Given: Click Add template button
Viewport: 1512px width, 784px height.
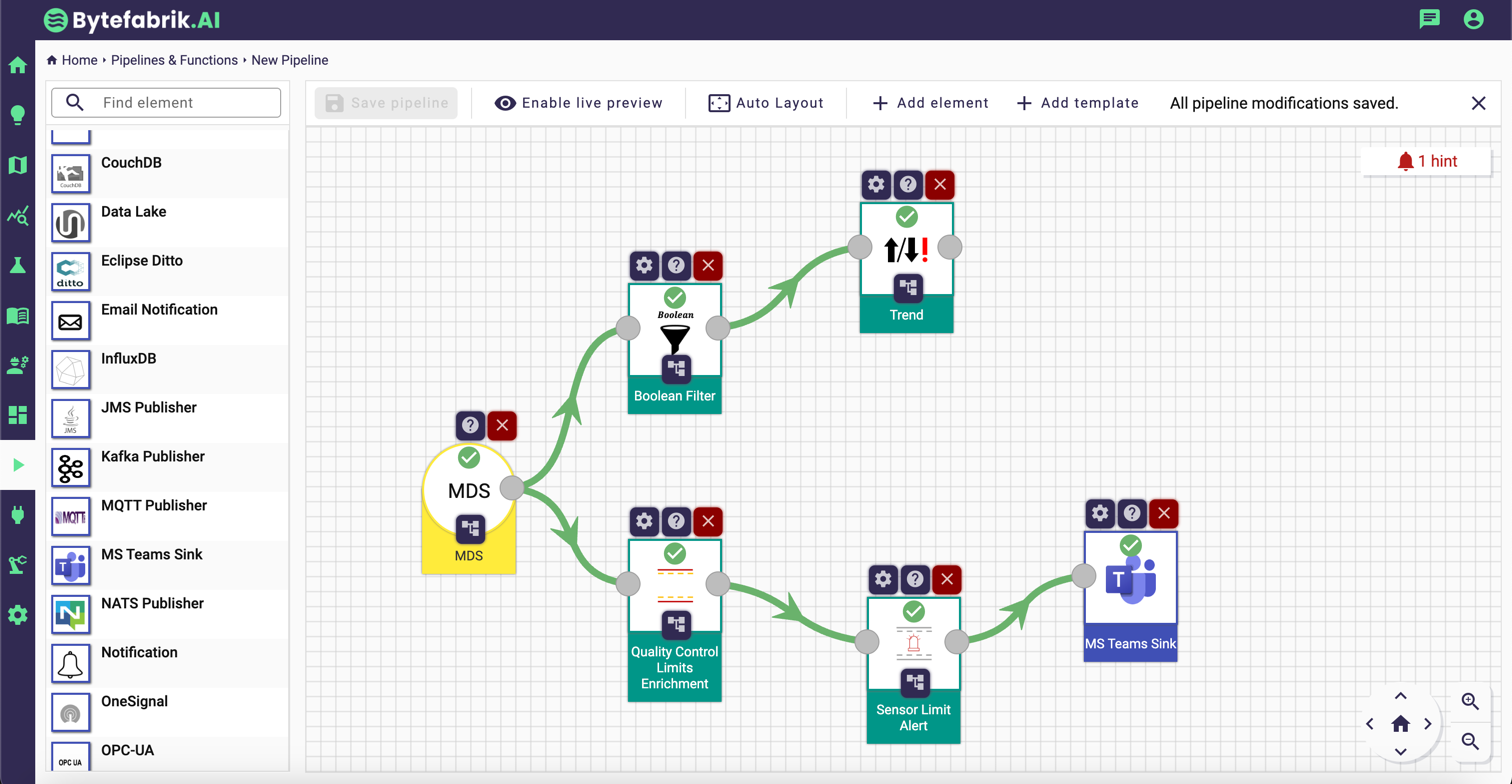Looking at the screenshot, I should tap(1077, 103).
